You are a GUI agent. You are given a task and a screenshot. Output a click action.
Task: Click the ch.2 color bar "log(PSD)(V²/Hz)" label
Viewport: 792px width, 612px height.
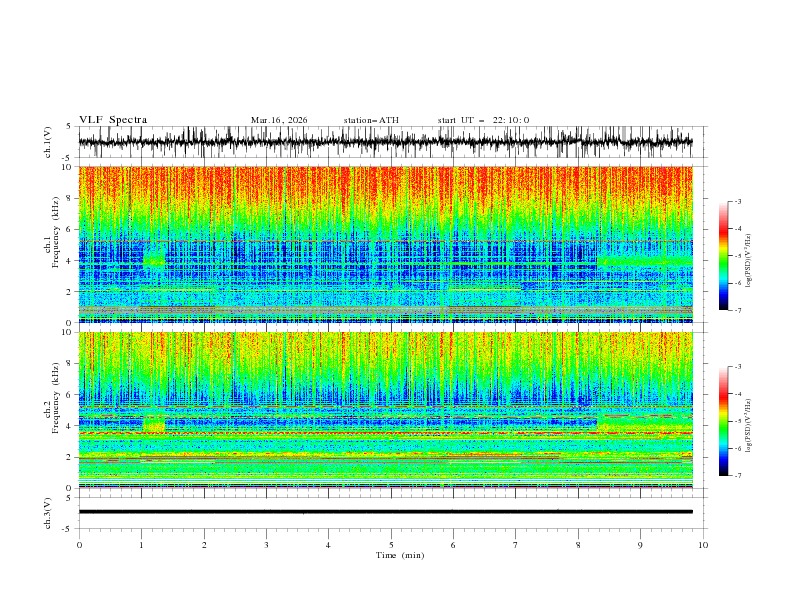(x=748, y=425)
